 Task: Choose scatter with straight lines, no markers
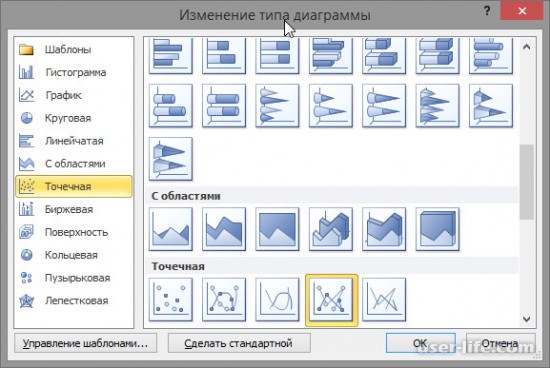[384, 300]
